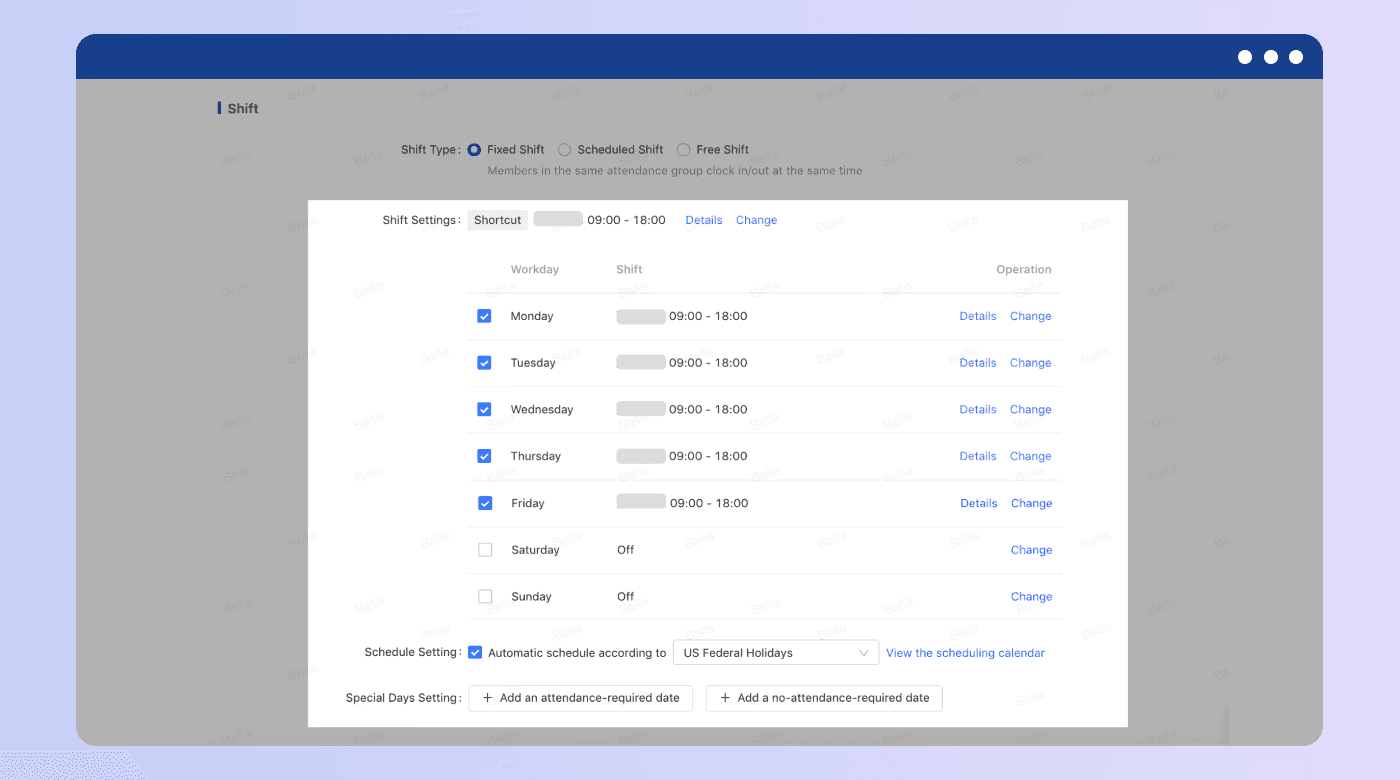View Thursday shift Details
The height and width of the screenshot is (780, 1400).
coord(978,456)
